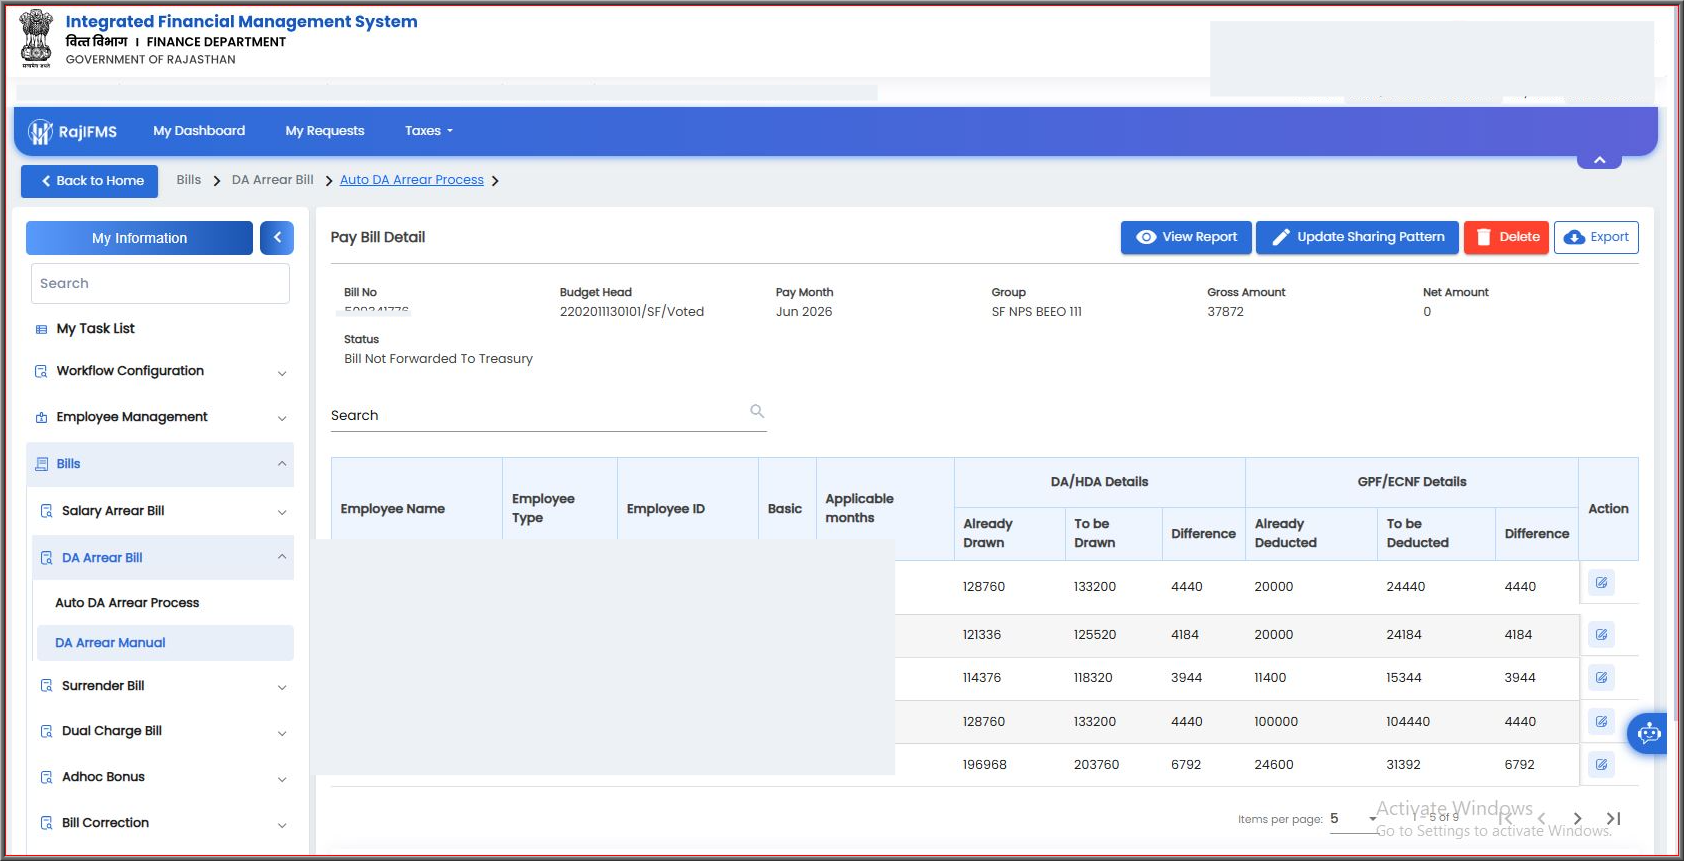Open Workflow Configuration in the sidebar
The image size is (1684, 861).
coord(160,371)
